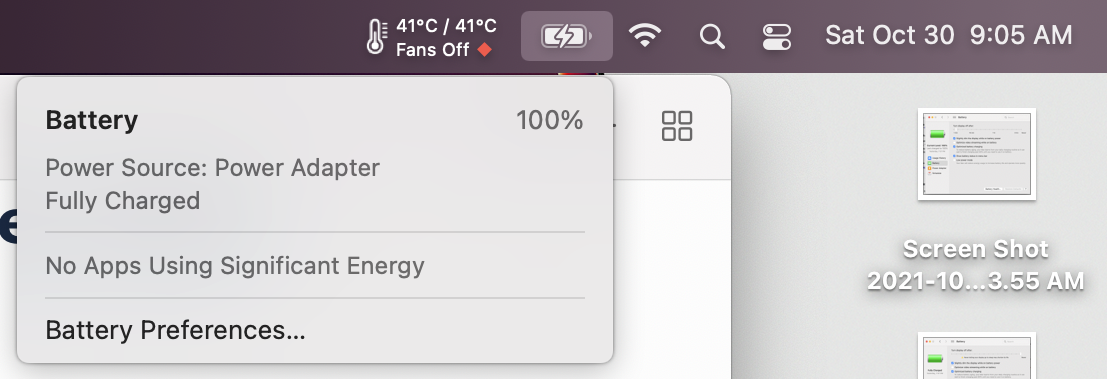The width and height of the screenshot is (1107, 379).
Task: Click the 41°C / 41°C temperature readout
Action: (446, 26)
